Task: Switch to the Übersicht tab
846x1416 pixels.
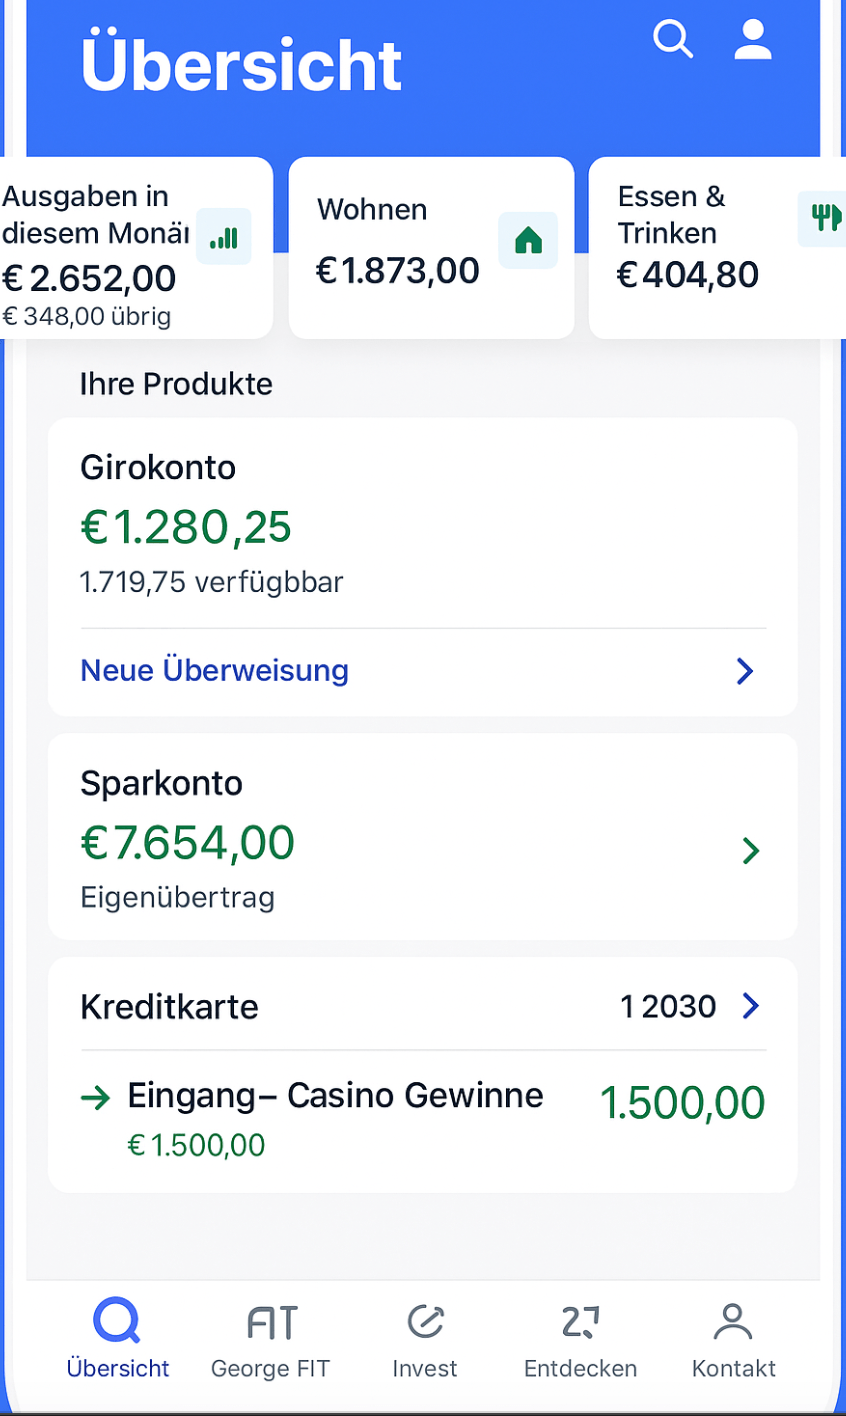Action: tap(118, 1338)
